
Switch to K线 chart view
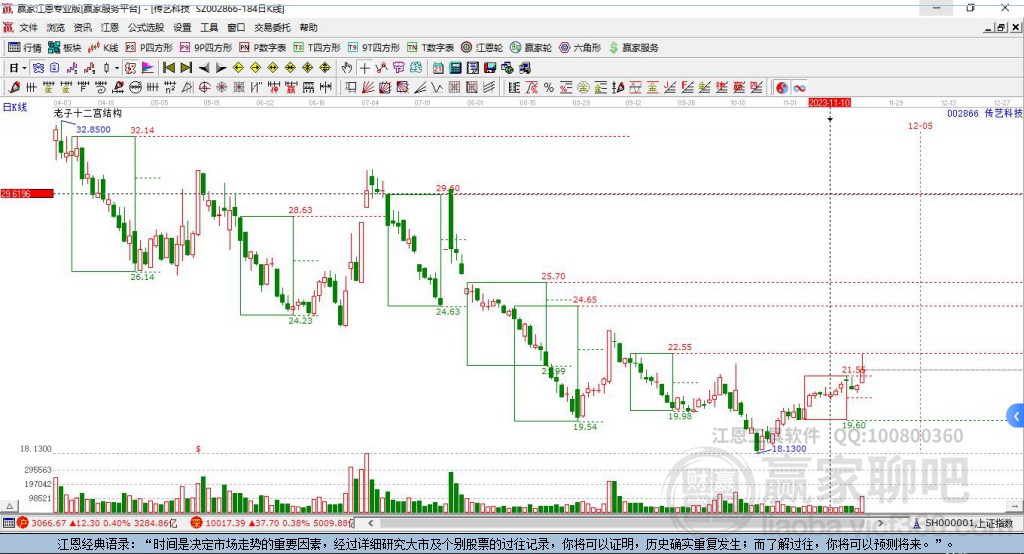tap(103, 48)
